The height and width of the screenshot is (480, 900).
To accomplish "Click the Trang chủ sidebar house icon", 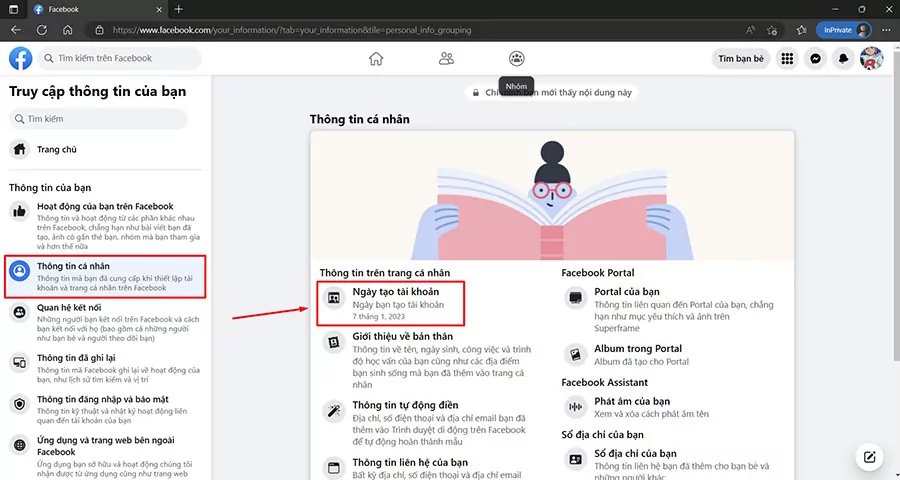I will (x=20, y=149).
